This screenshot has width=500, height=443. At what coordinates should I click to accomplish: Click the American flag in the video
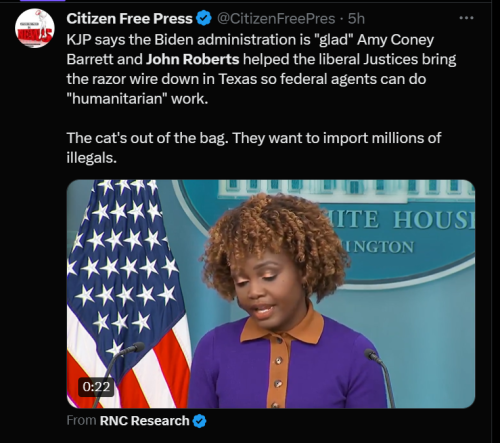point(125,293)
